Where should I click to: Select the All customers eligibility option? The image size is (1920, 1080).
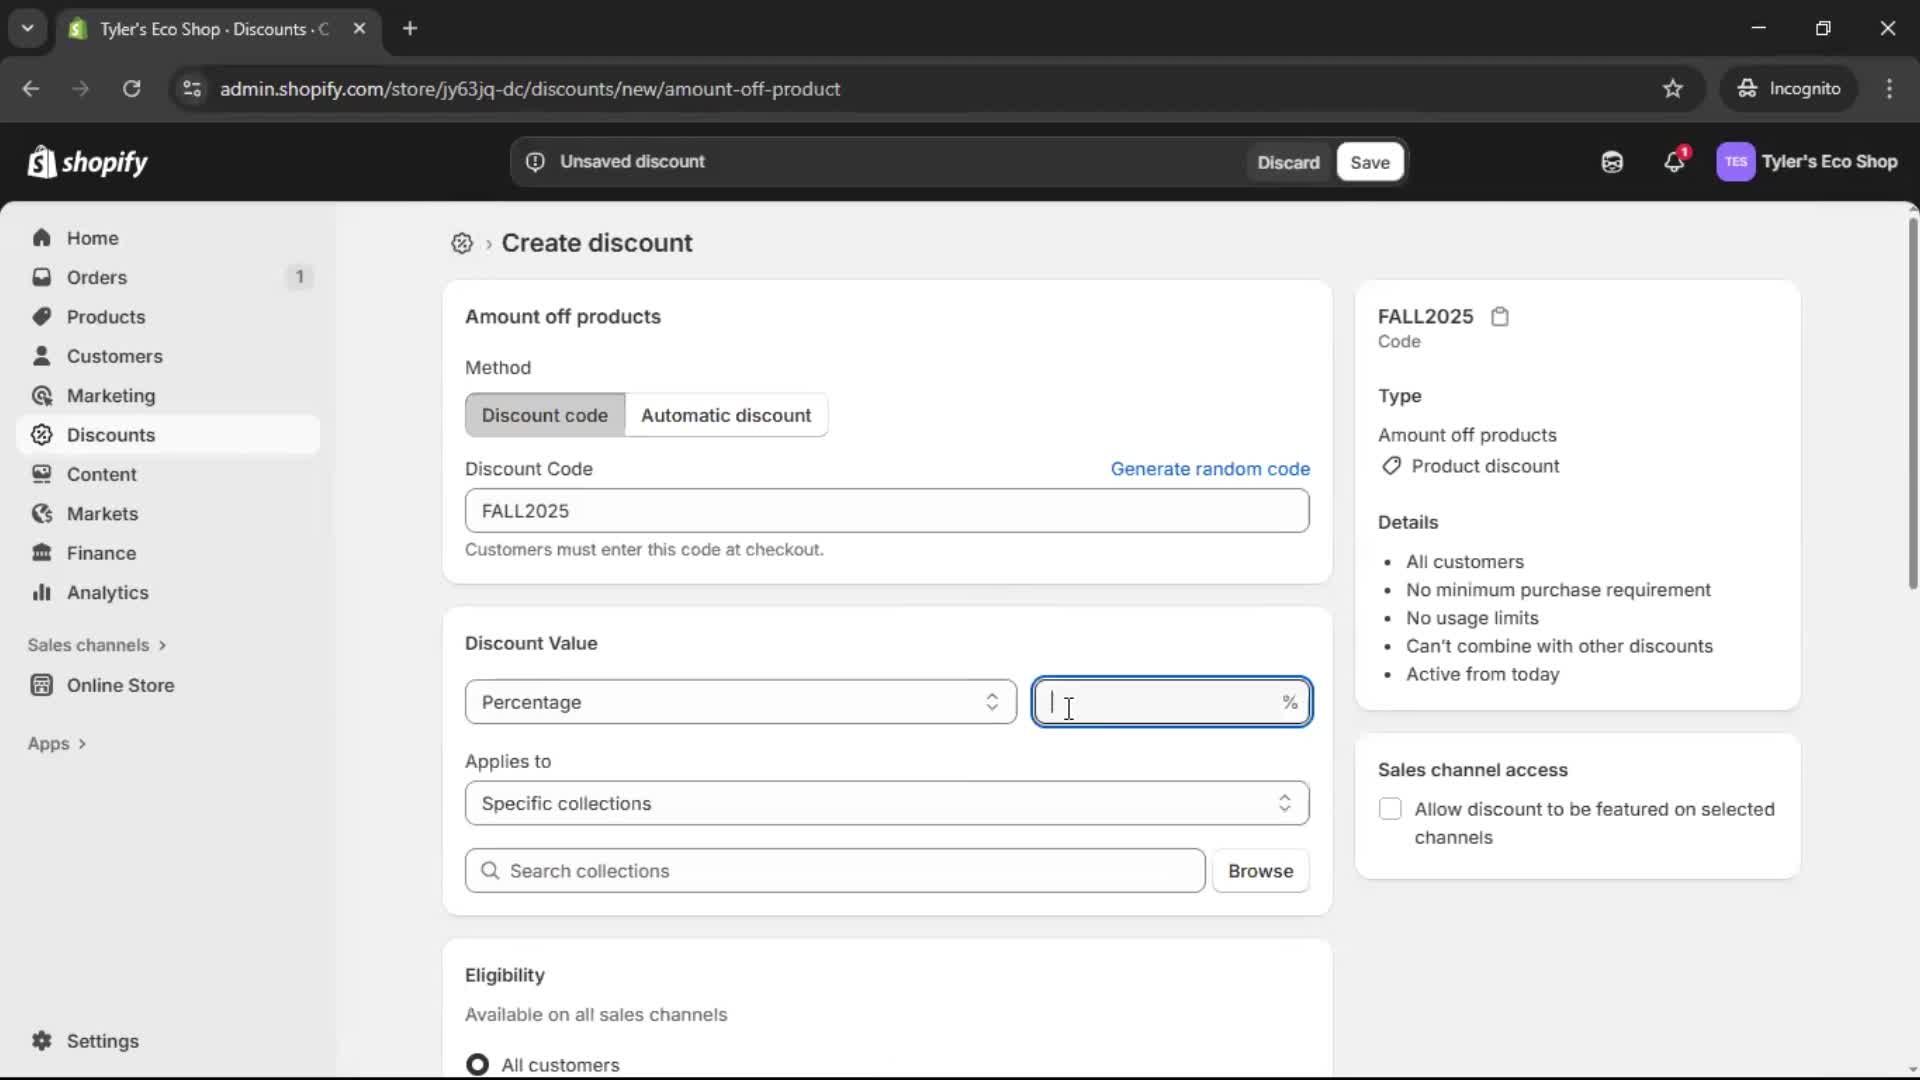[478, 1064]
